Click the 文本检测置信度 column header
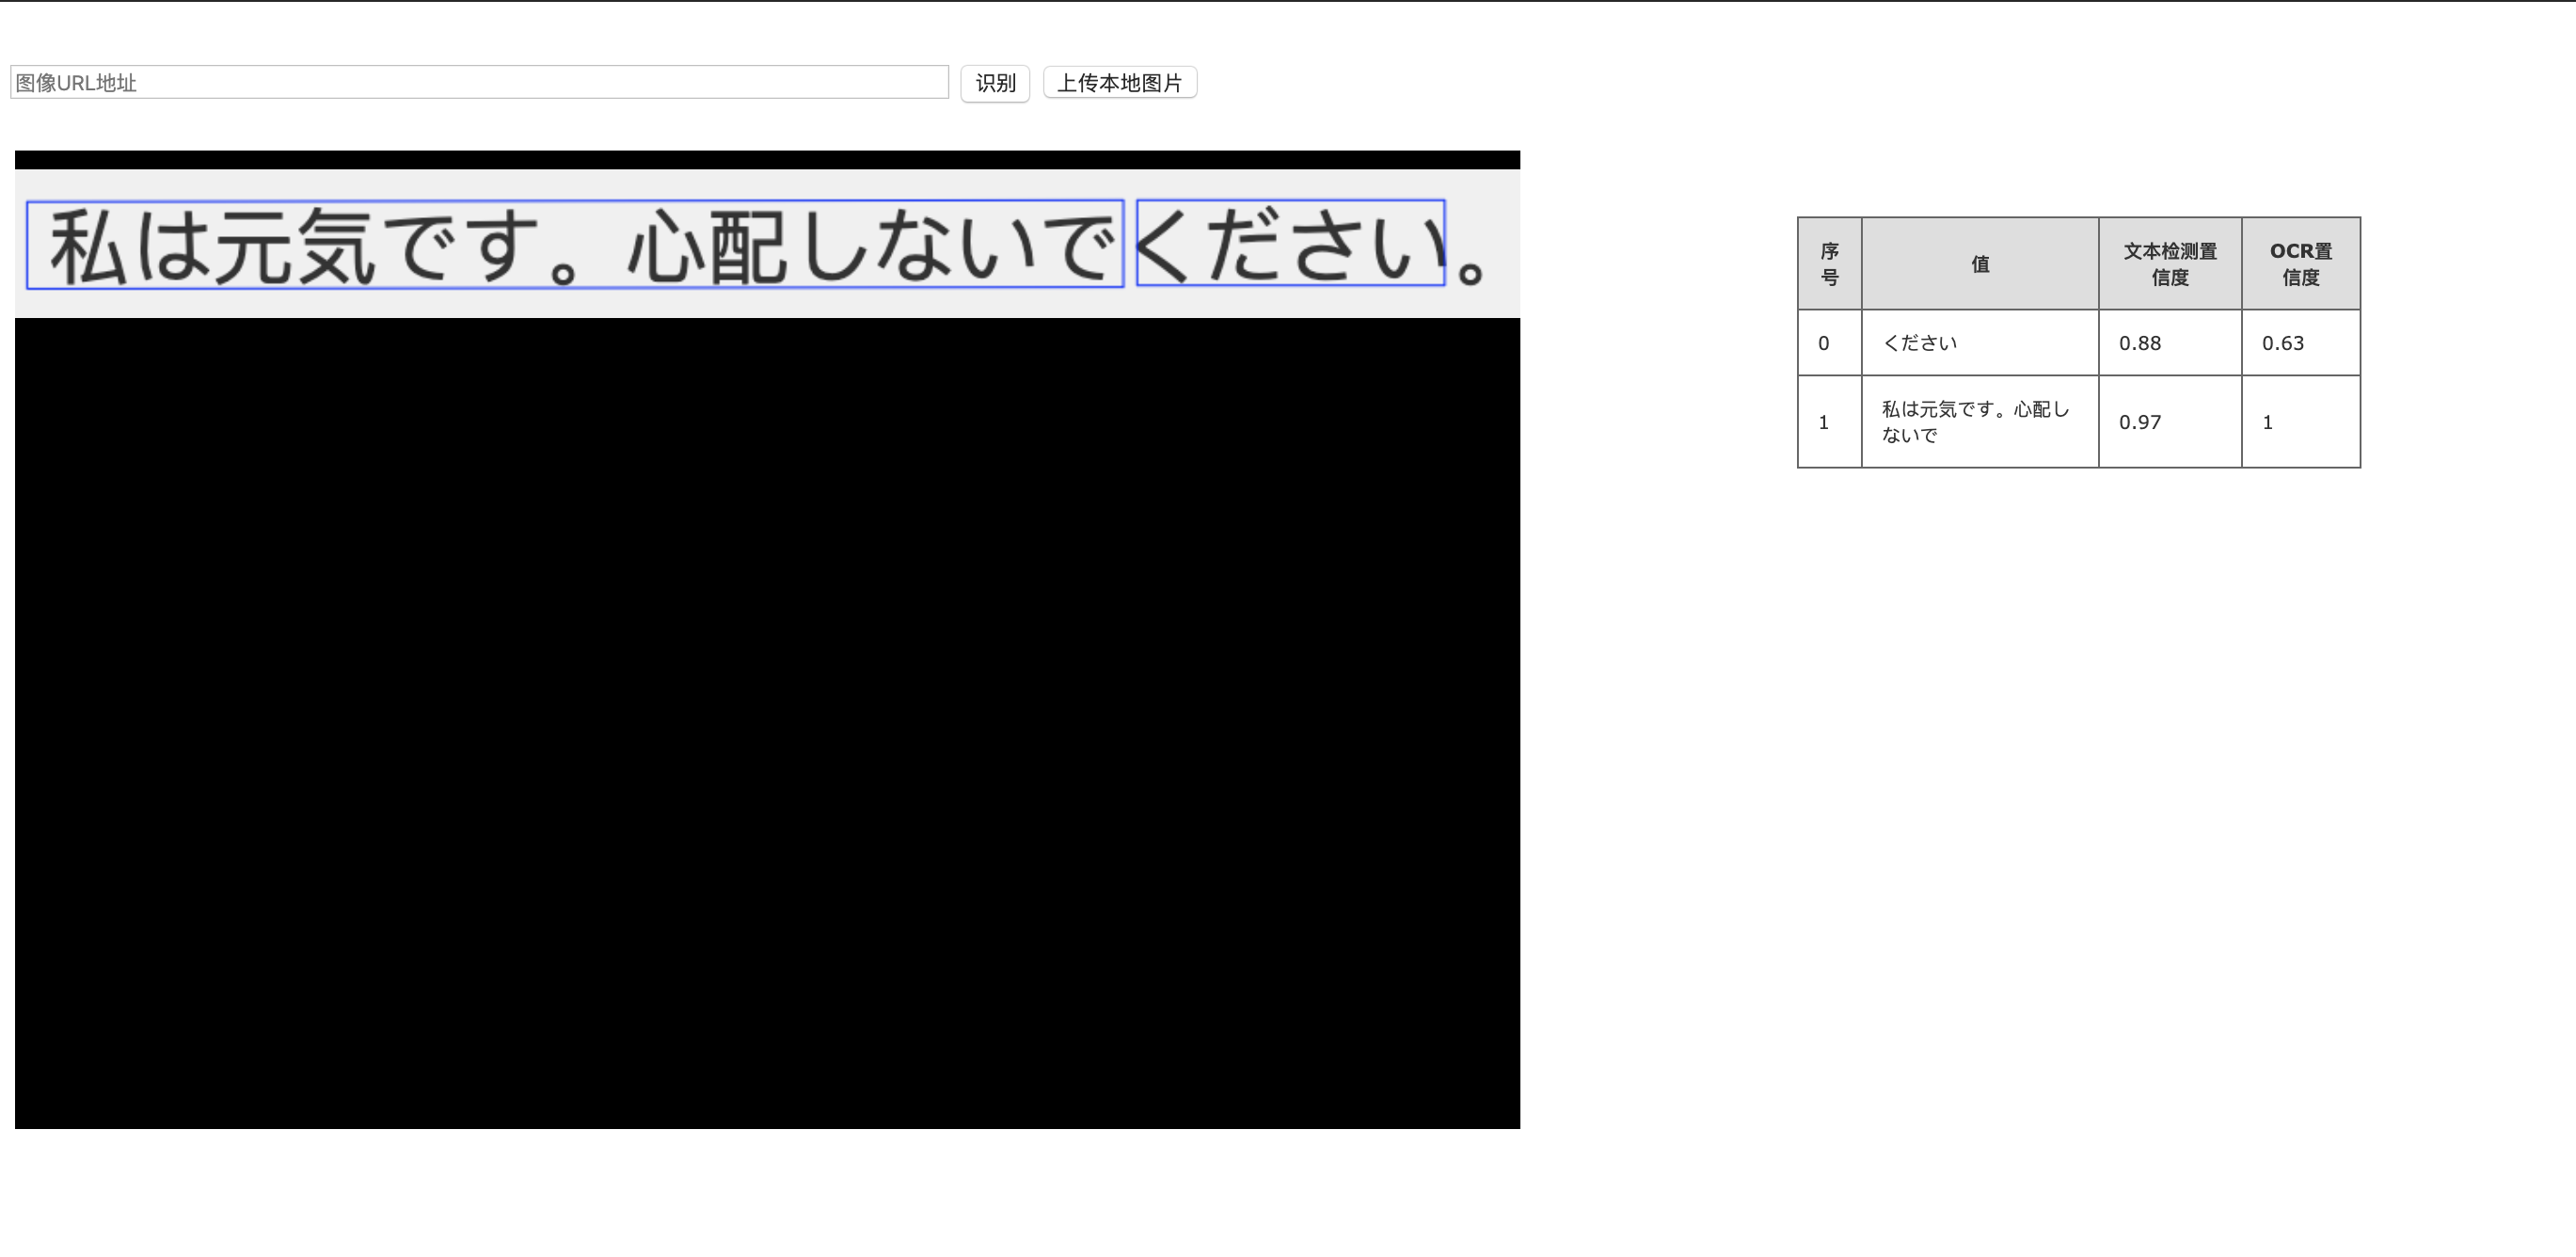This screenshot has height=1257, width=2576. point(2170,264)
